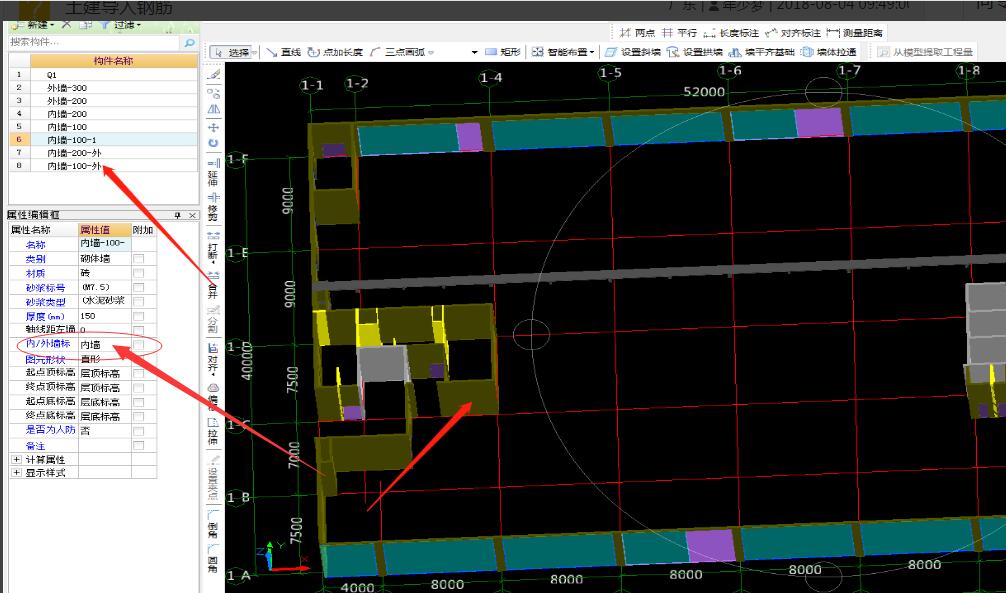Click the move arrows icon in vertical toolbar

[x=214, y=127]
